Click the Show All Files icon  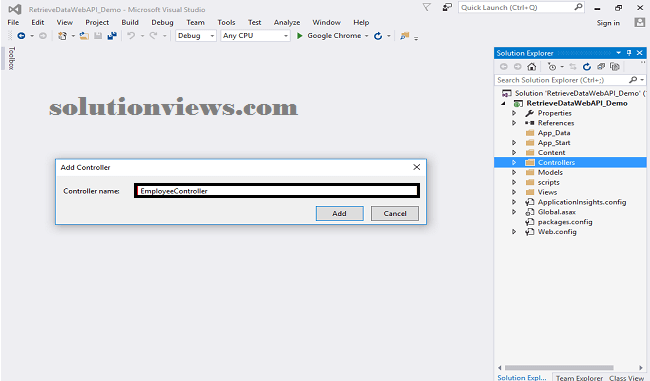[x=615, y=66]
